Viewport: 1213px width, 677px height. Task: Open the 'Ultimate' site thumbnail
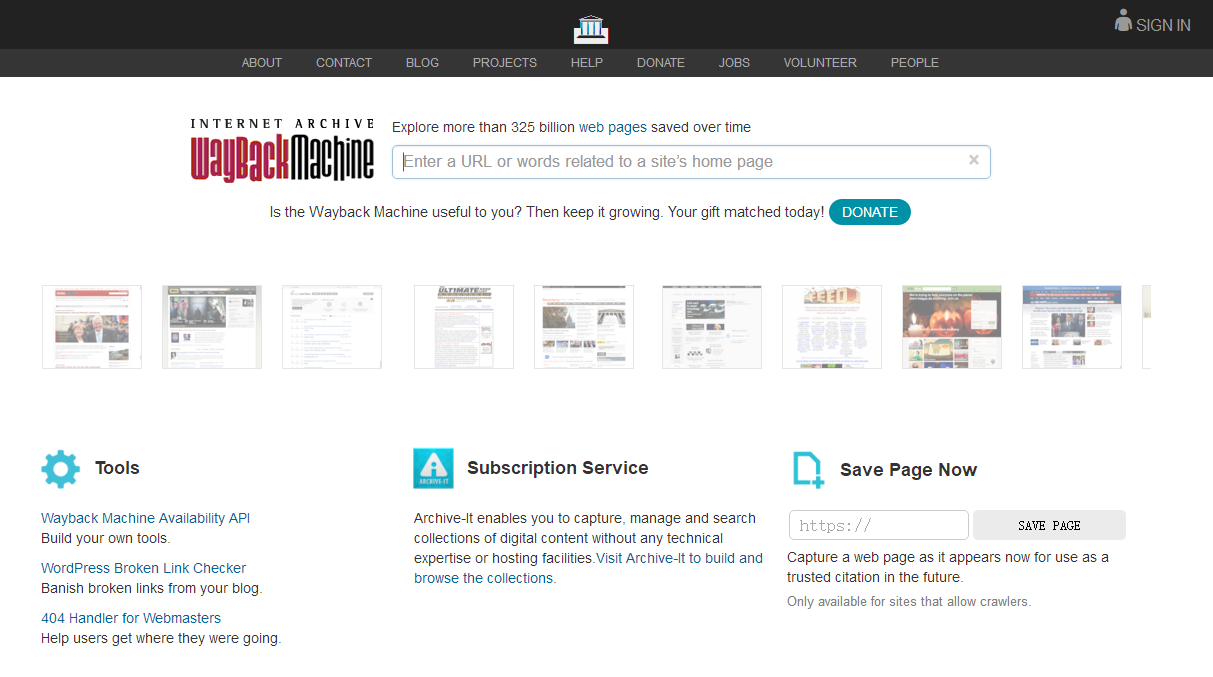point(464,327)
